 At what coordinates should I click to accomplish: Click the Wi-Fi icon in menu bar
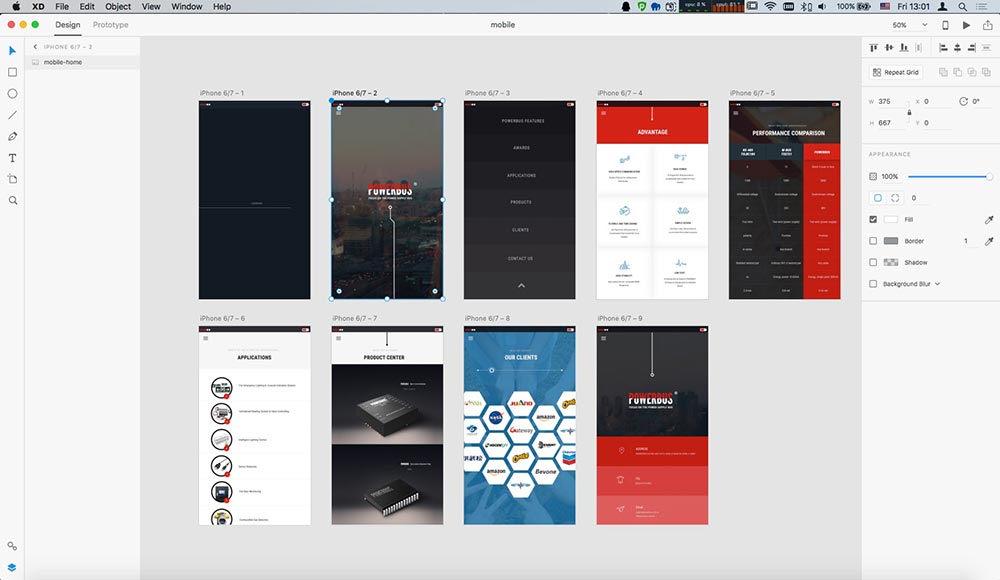pos(770,6)
